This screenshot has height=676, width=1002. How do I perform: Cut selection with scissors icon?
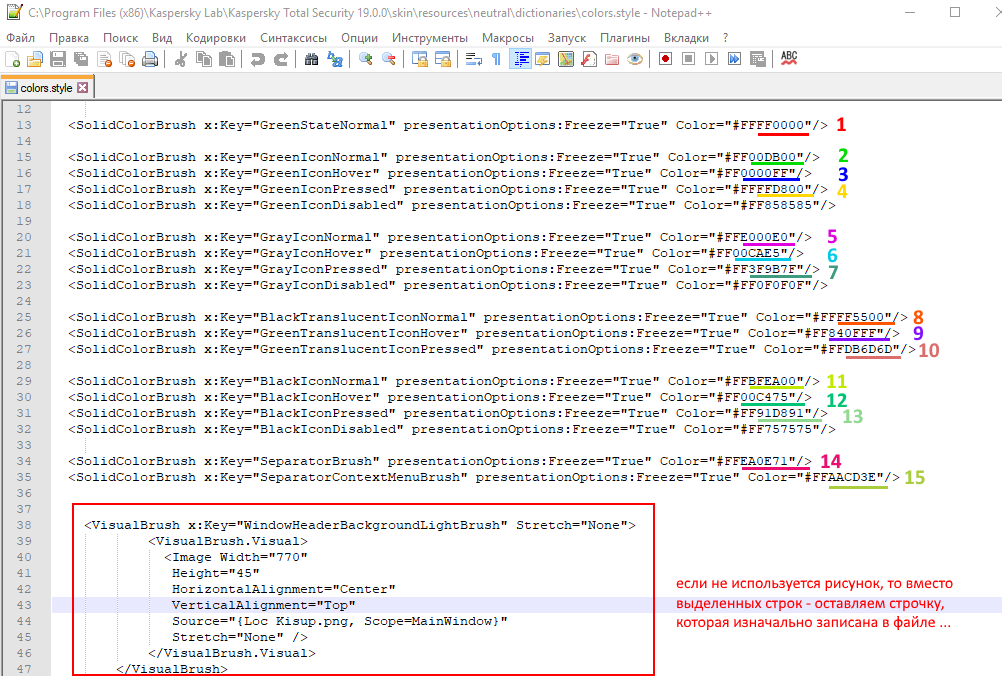(181, 59)
